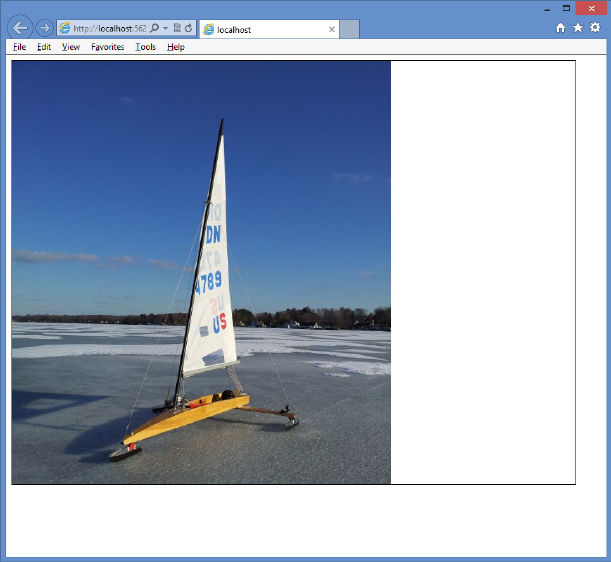This screenshot has height=562, width=611.
Task: Refresh the page with the reload icon
Action: click(x=189, y=28)
